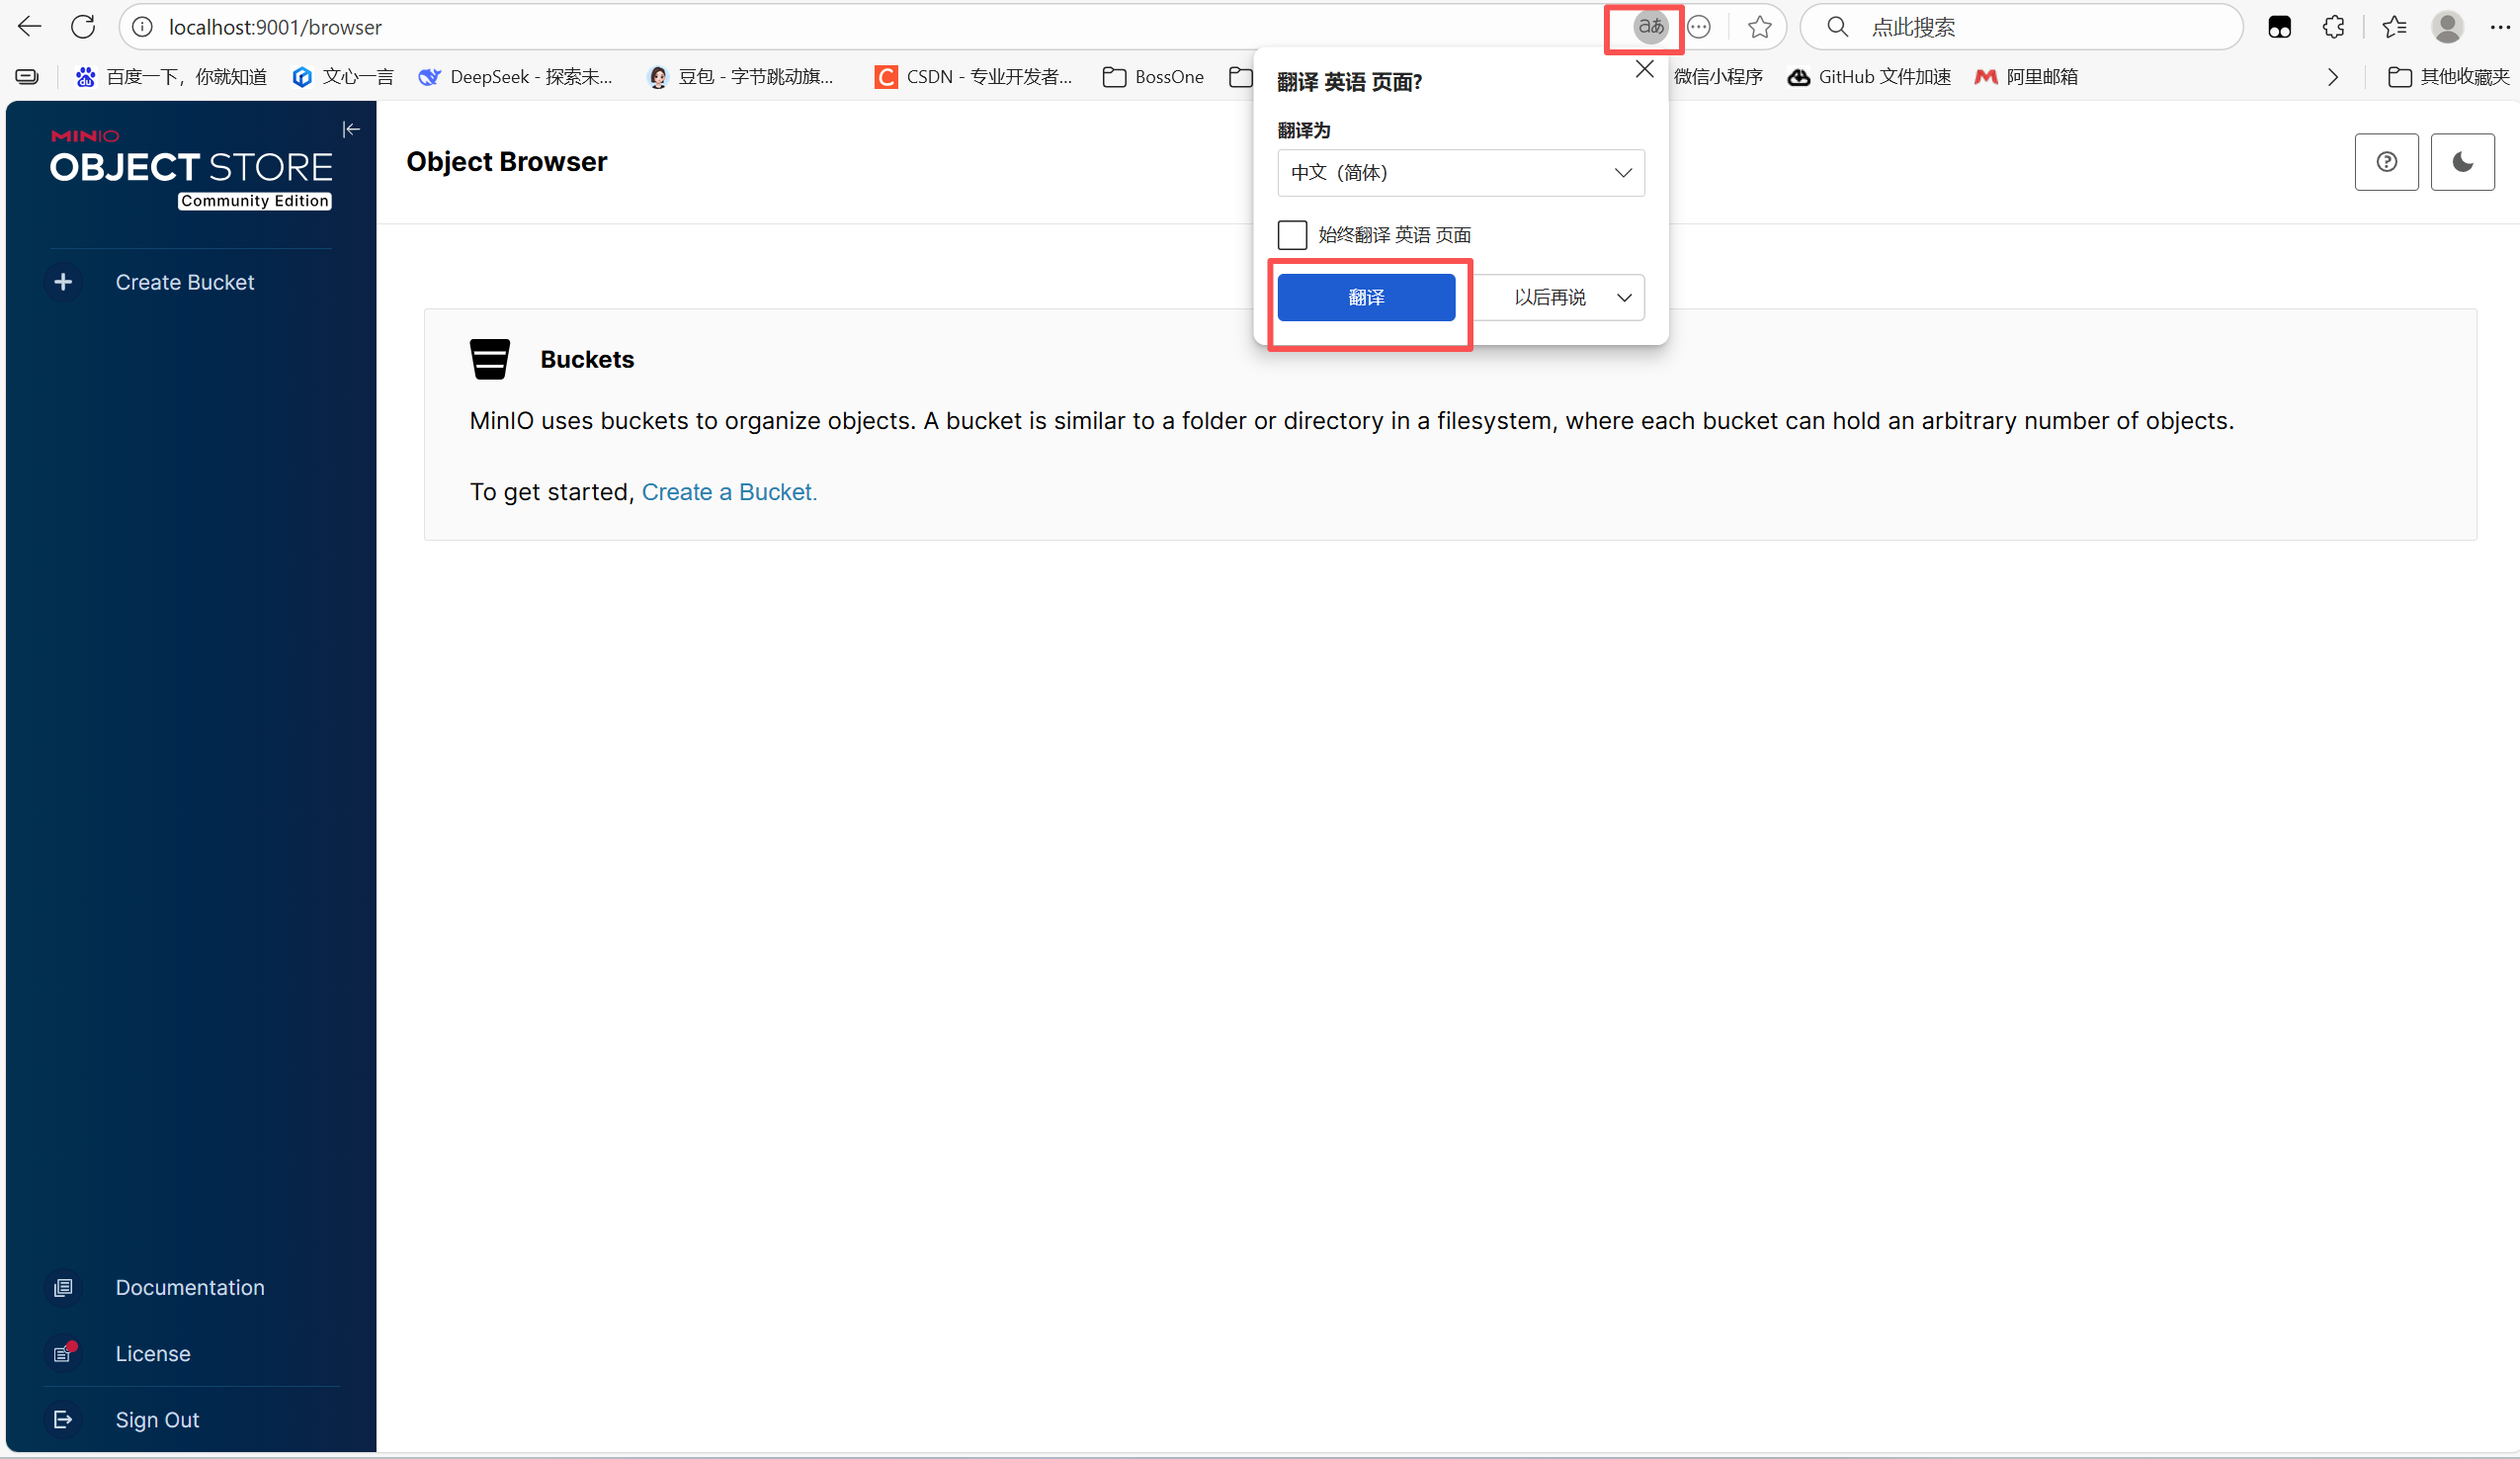Expand the target language dropdown
Screen dimensions: 2520x1459
(x=1461, y=173)
